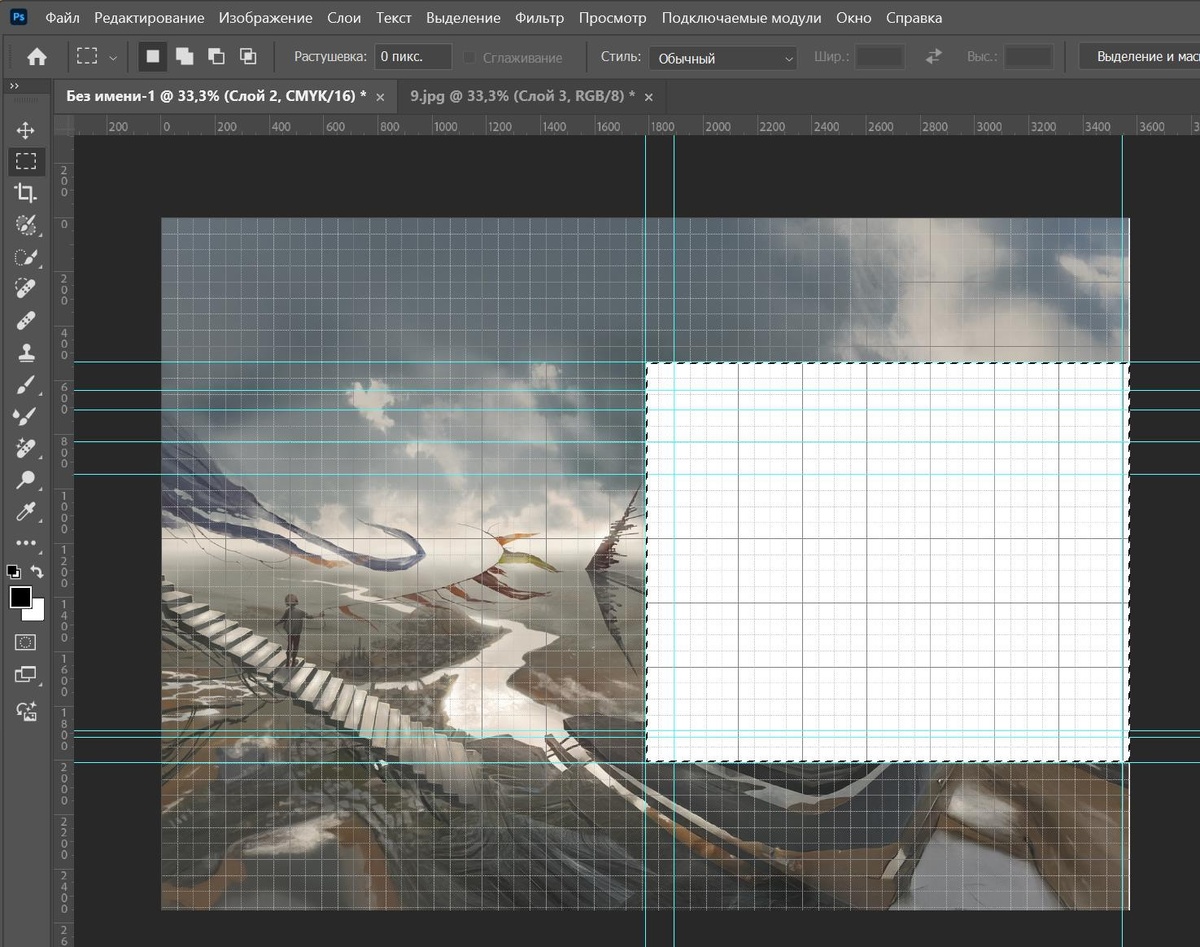Click inside the white selected canvas area
The width and height of the screenshot is (1200, 947).
(888, 562)
